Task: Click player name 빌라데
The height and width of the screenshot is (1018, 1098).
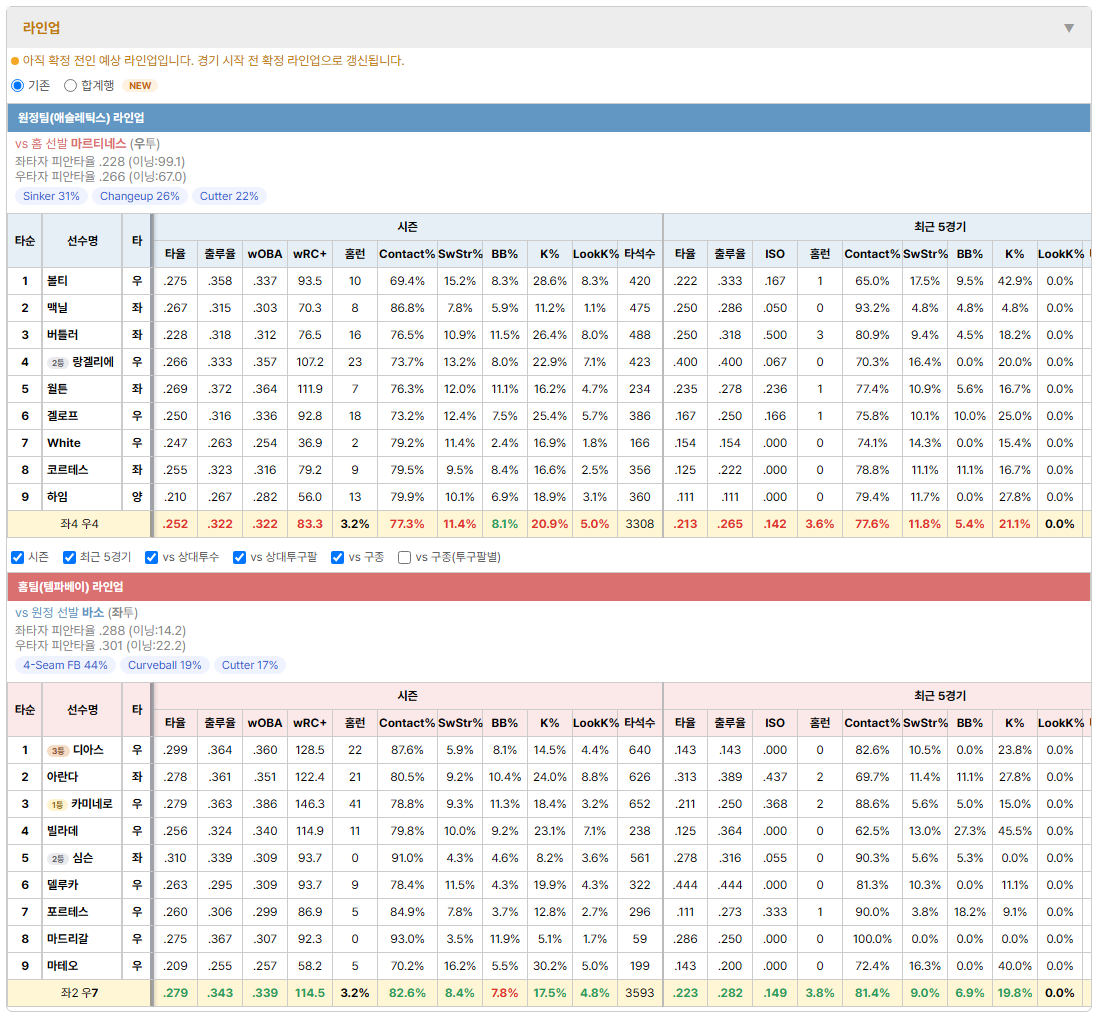Action: (62, 831)
